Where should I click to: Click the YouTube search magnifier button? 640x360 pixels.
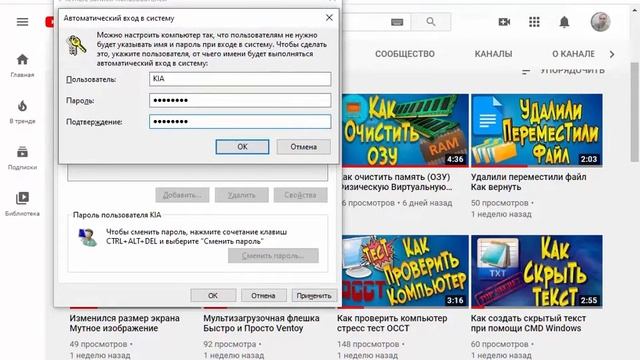[431, 22]
